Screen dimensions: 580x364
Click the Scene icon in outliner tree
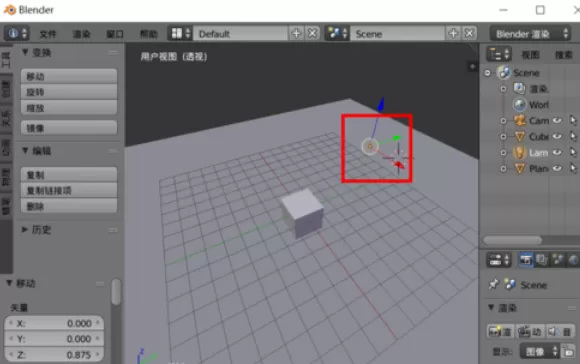[503, 73]
